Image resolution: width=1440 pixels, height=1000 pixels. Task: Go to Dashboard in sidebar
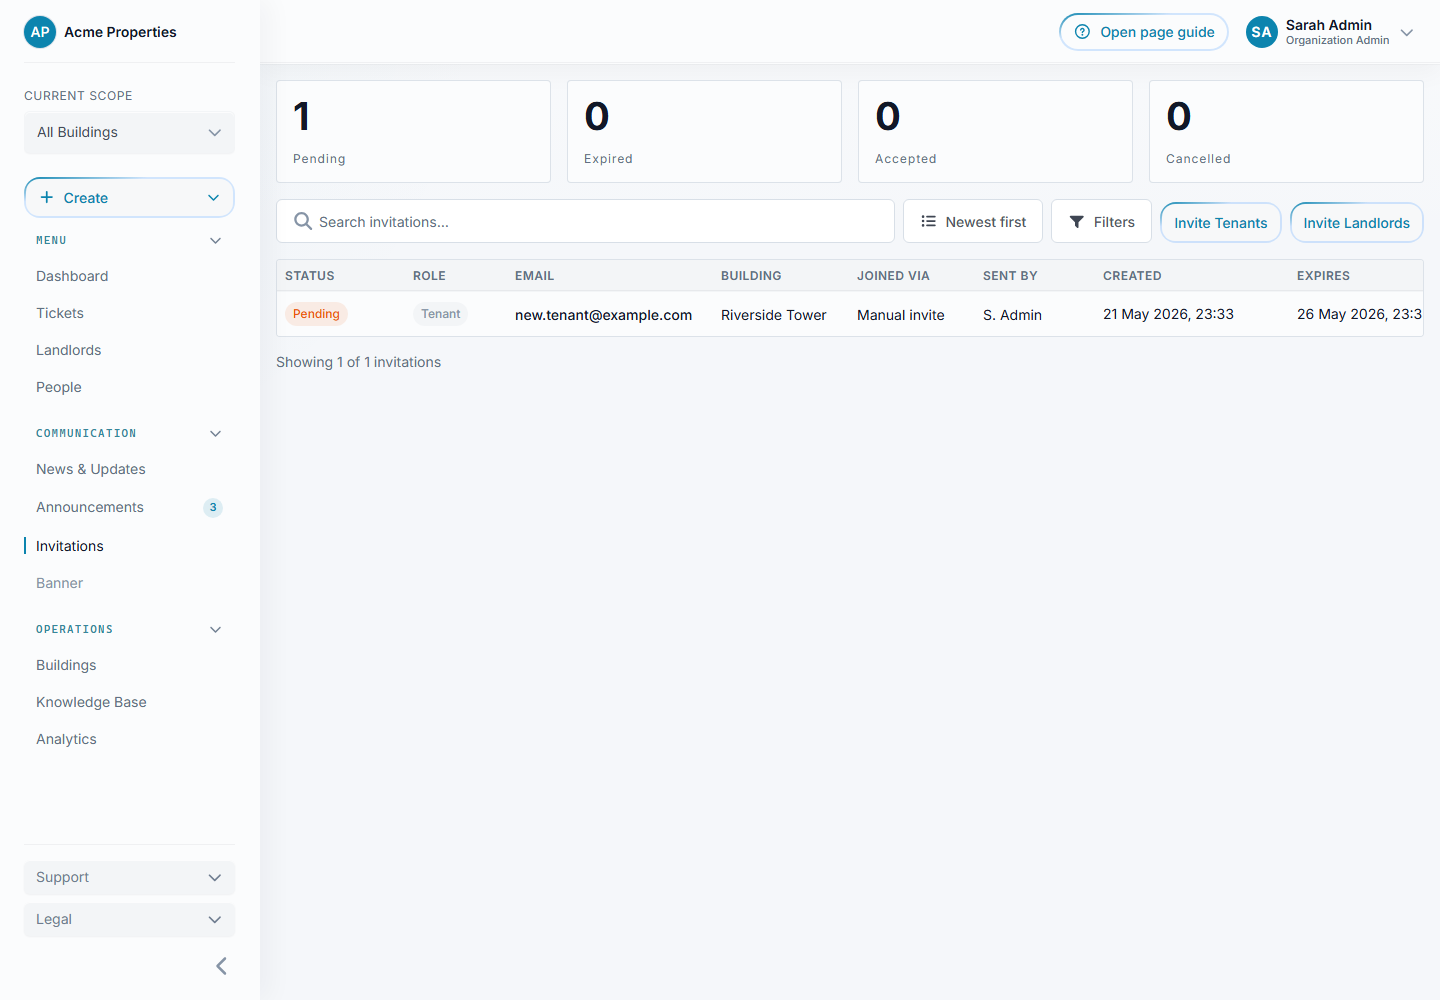click(x=72, y=276)
